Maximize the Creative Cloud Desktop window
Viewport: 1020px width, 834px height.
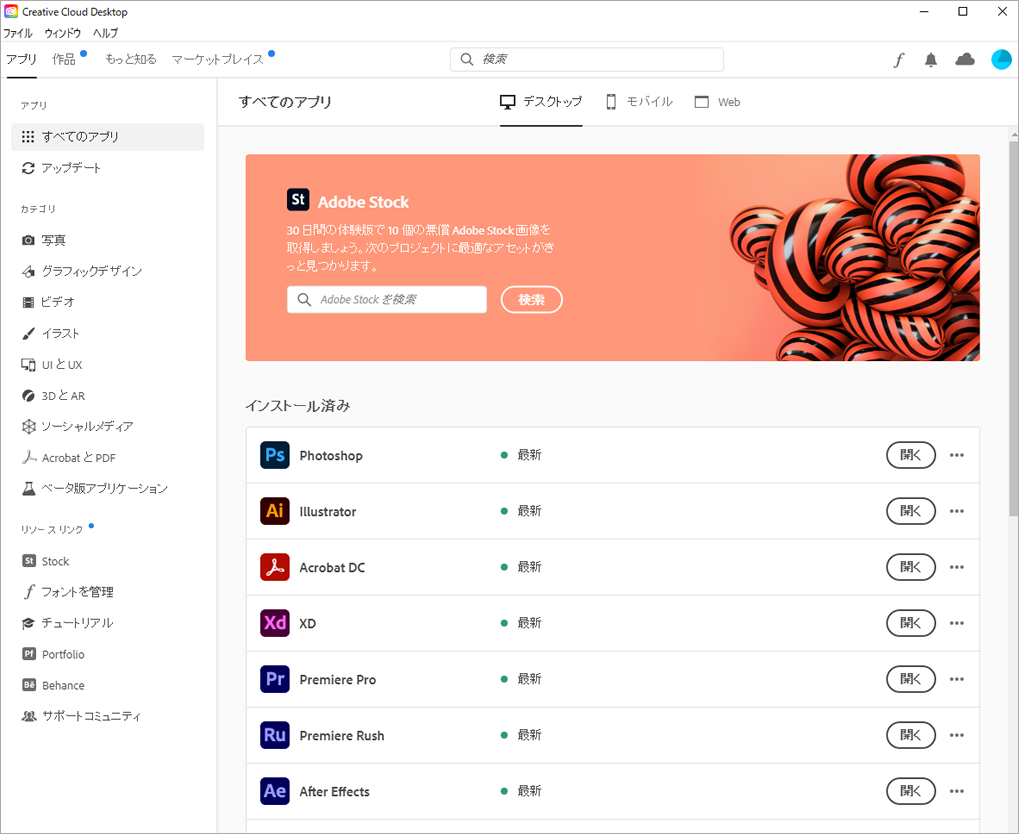963,12
